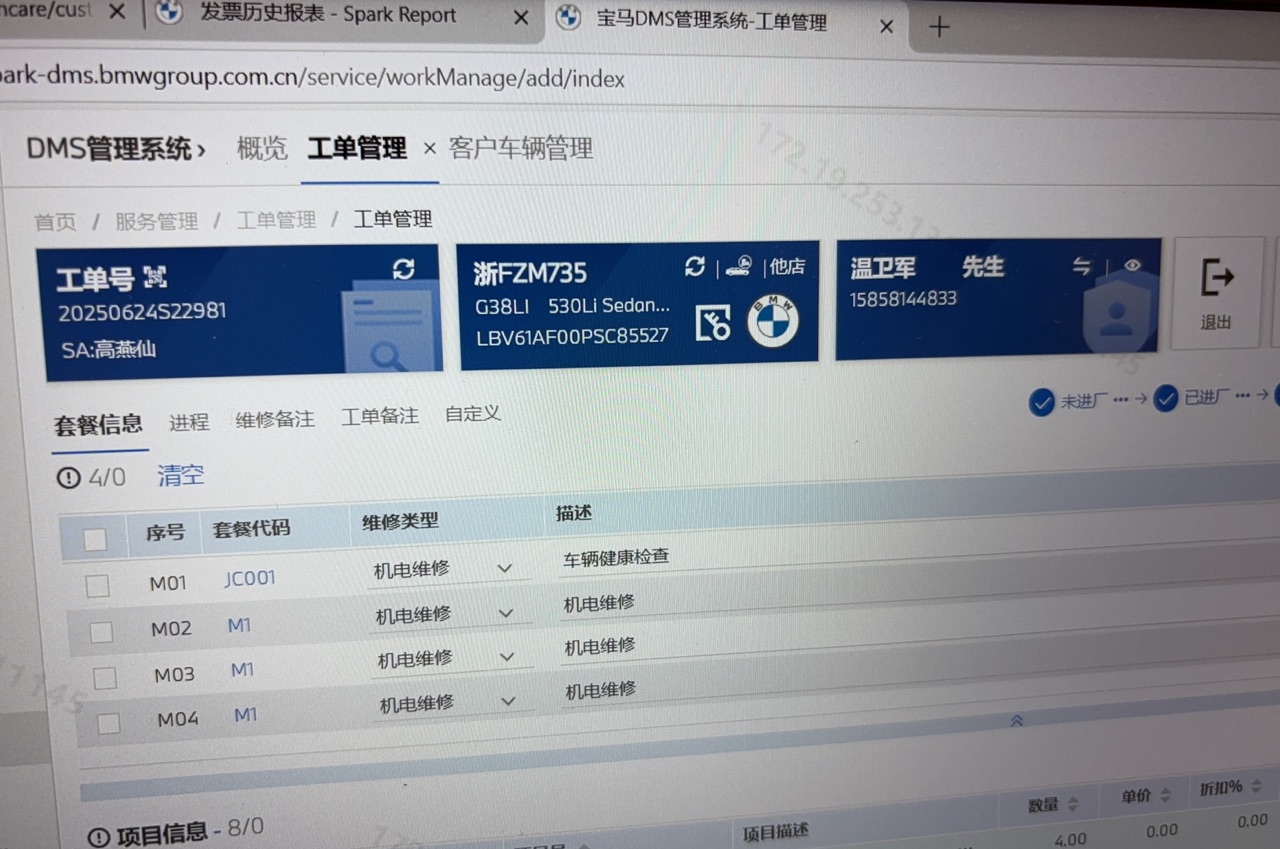The image size is (1280, 849).
Task: Check the M01 row checkbox
Action: [97, 586]
